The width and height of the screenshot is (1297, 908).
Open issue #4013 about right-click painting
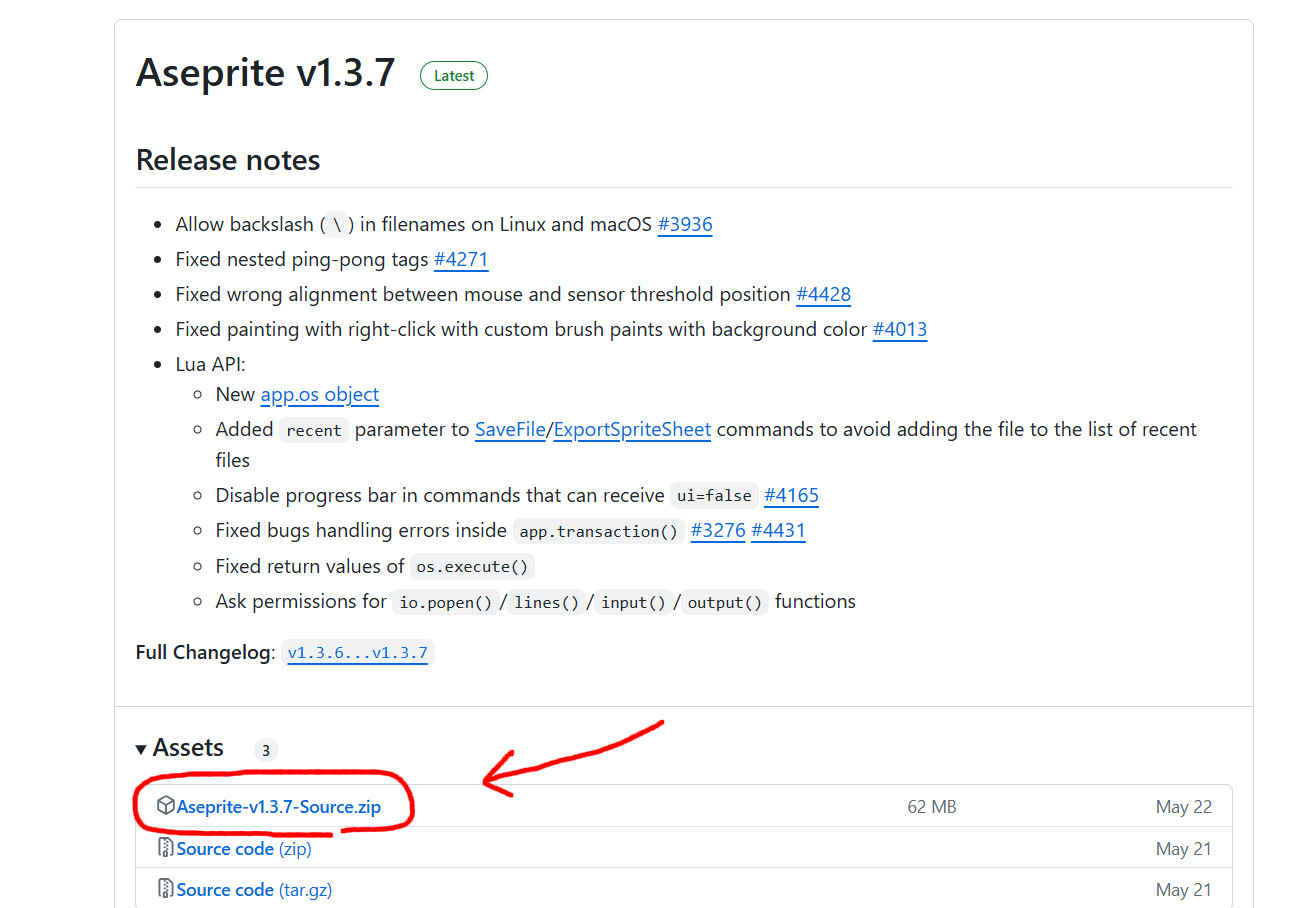pyautogui.click(x=900, y=329)
